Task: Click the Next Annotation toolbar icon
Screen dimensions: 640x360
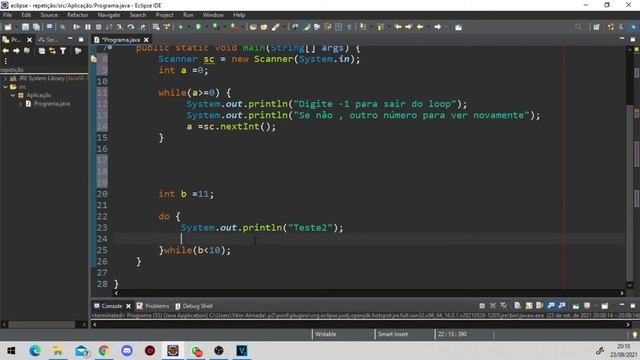Action: [x=362, y=27]
